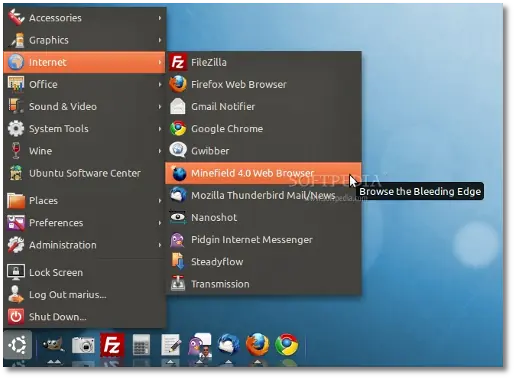This screenshot has width=514, height=378.
Task: Click the Graphics paintbrush icon
Action: 17,40
